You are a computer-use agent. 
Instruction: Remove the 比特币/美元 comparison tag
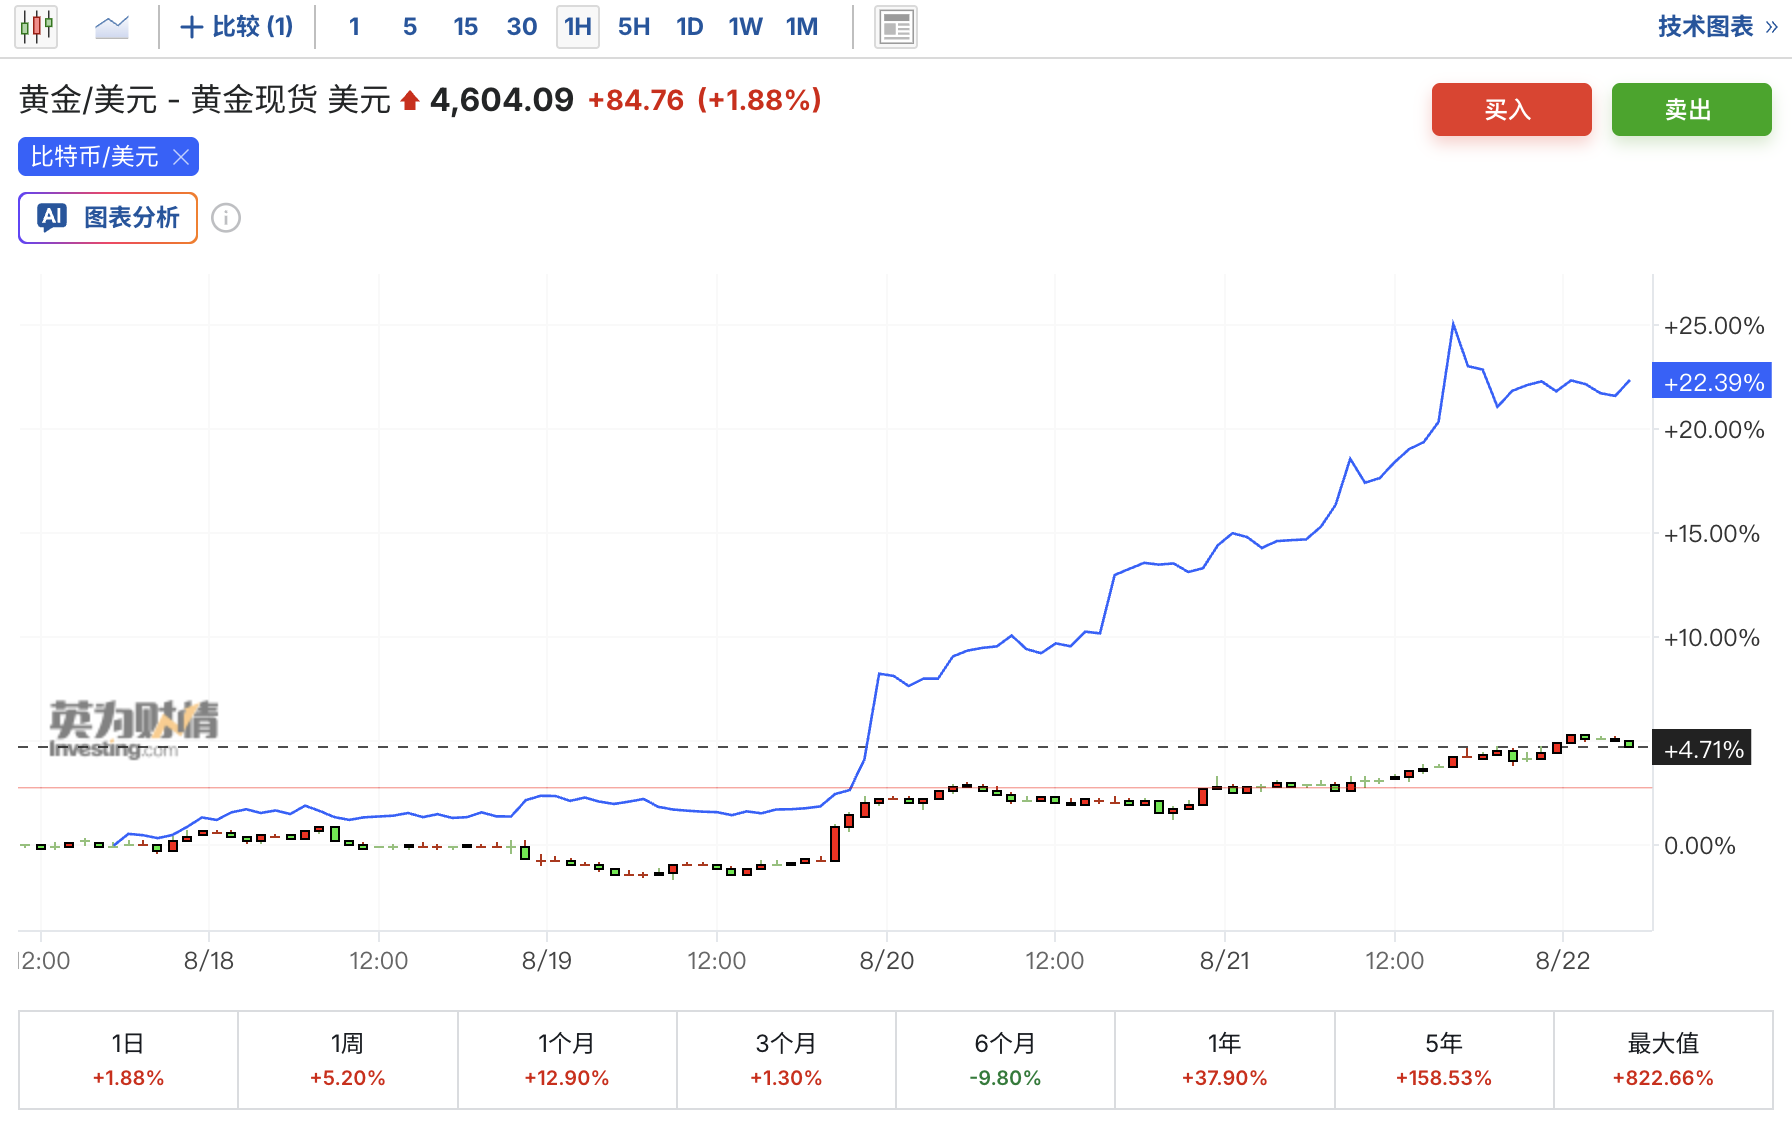(x=181, y=157)
